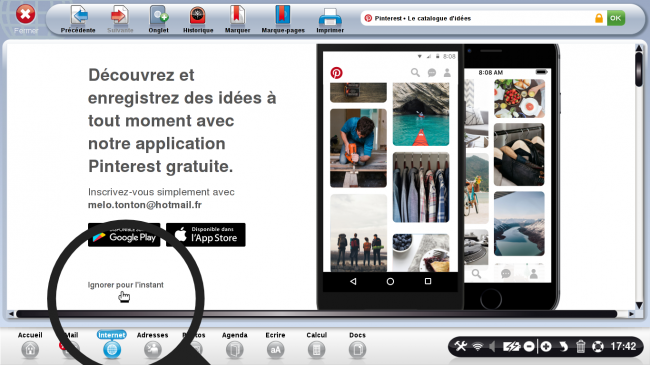The image size is (650, 365).
Task: Click the hikers group photo
Action: pyautogui.click(x=358, y=233)
